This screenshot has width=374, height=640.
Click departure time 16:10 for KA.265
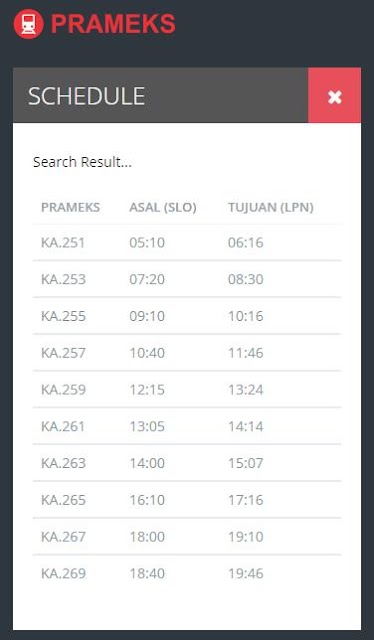point(147,500)
